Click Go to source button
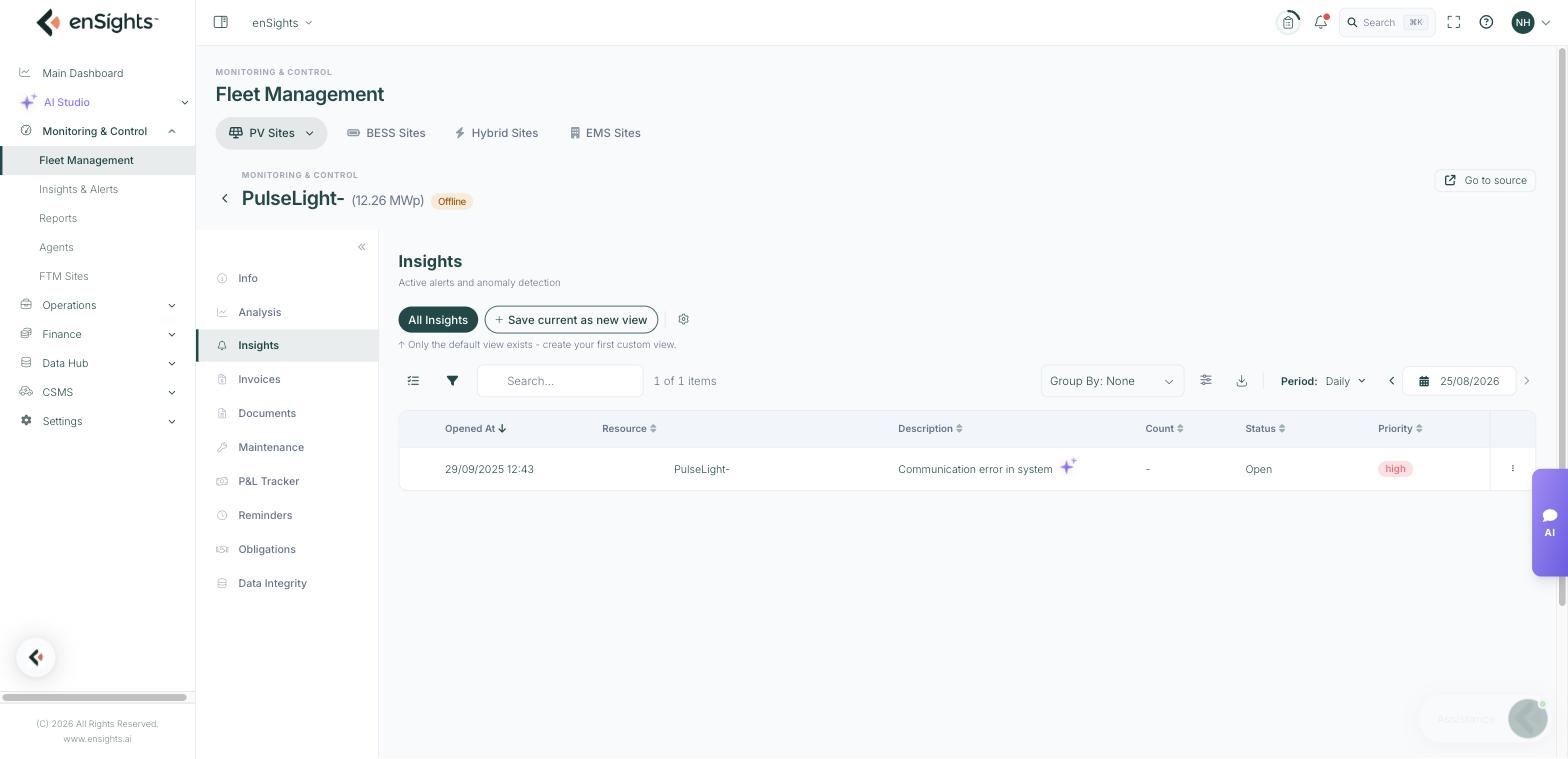The height and width of the screenshot is (759, 1568). click(1485, 180)
